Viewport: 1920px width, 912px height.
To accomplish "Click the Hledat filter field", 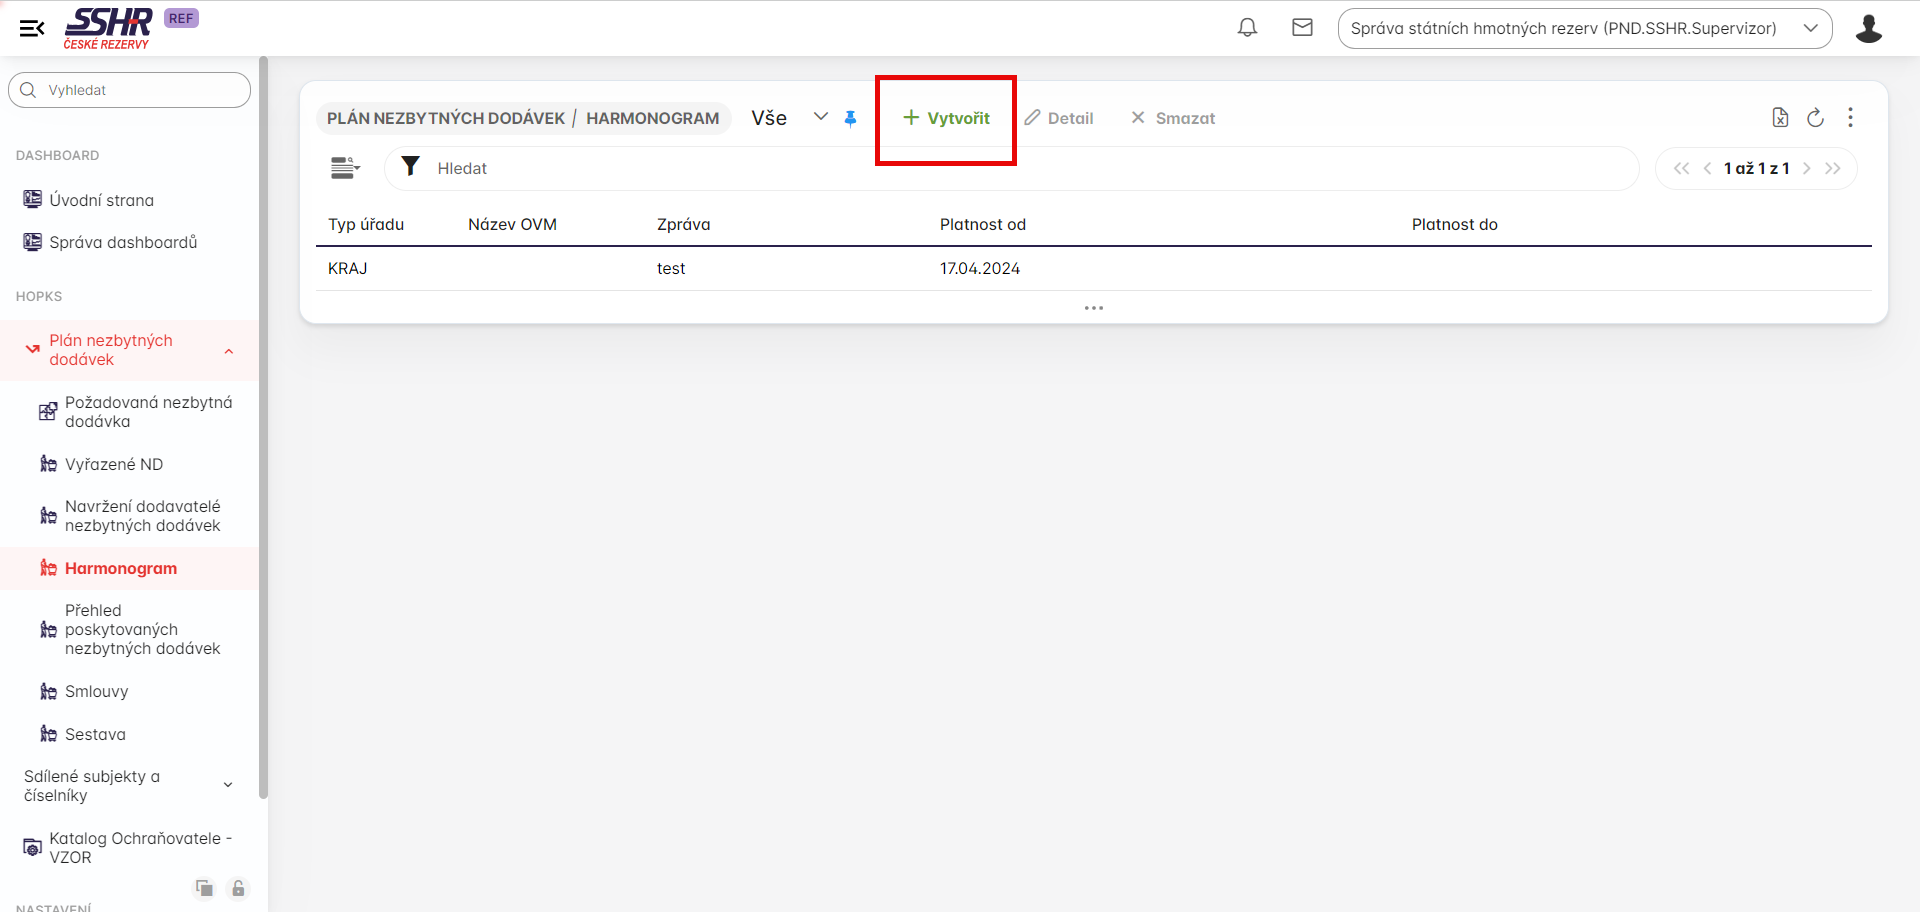I will 1010,168.
